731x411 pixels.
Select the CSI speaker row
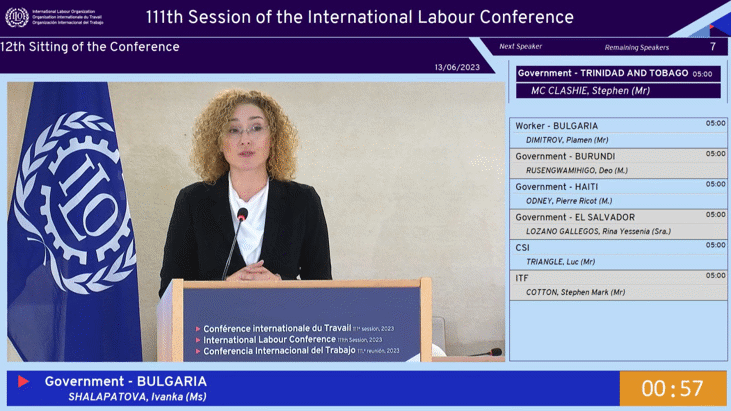pyautogui.click(x=618, y=254)
